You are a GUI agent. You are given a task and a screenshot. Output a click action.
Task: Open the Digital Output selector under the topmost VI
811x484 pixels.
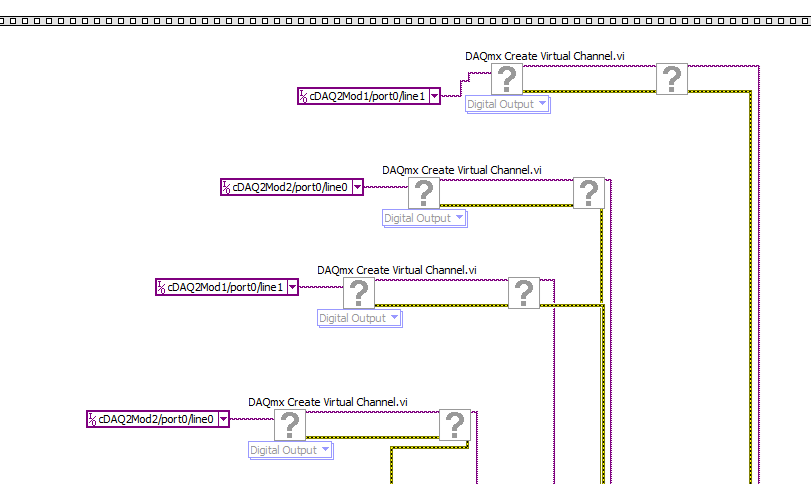pyautogui.click(x=507, y=104)
